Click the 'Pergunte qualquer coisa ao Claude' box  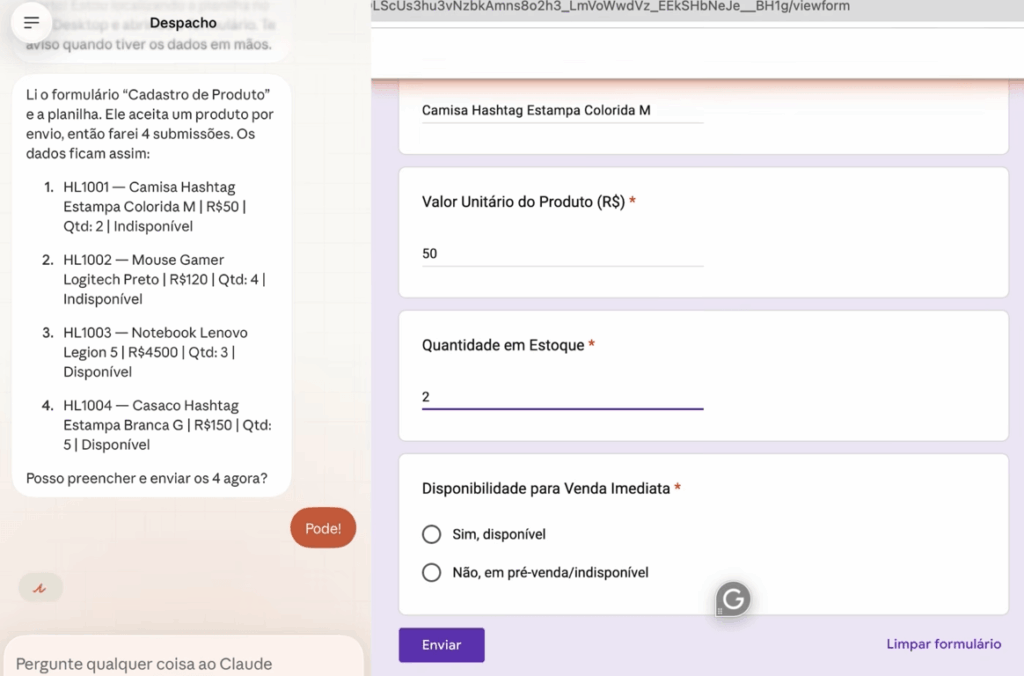[x=184, y=658]
